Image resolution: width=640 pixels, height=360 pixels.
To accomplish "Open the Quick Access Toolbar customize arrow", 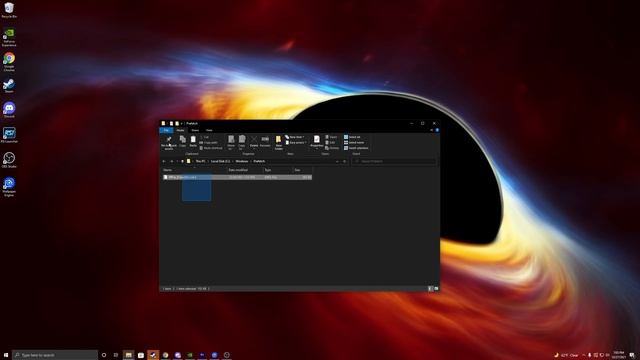I will [x=182, y=123].
